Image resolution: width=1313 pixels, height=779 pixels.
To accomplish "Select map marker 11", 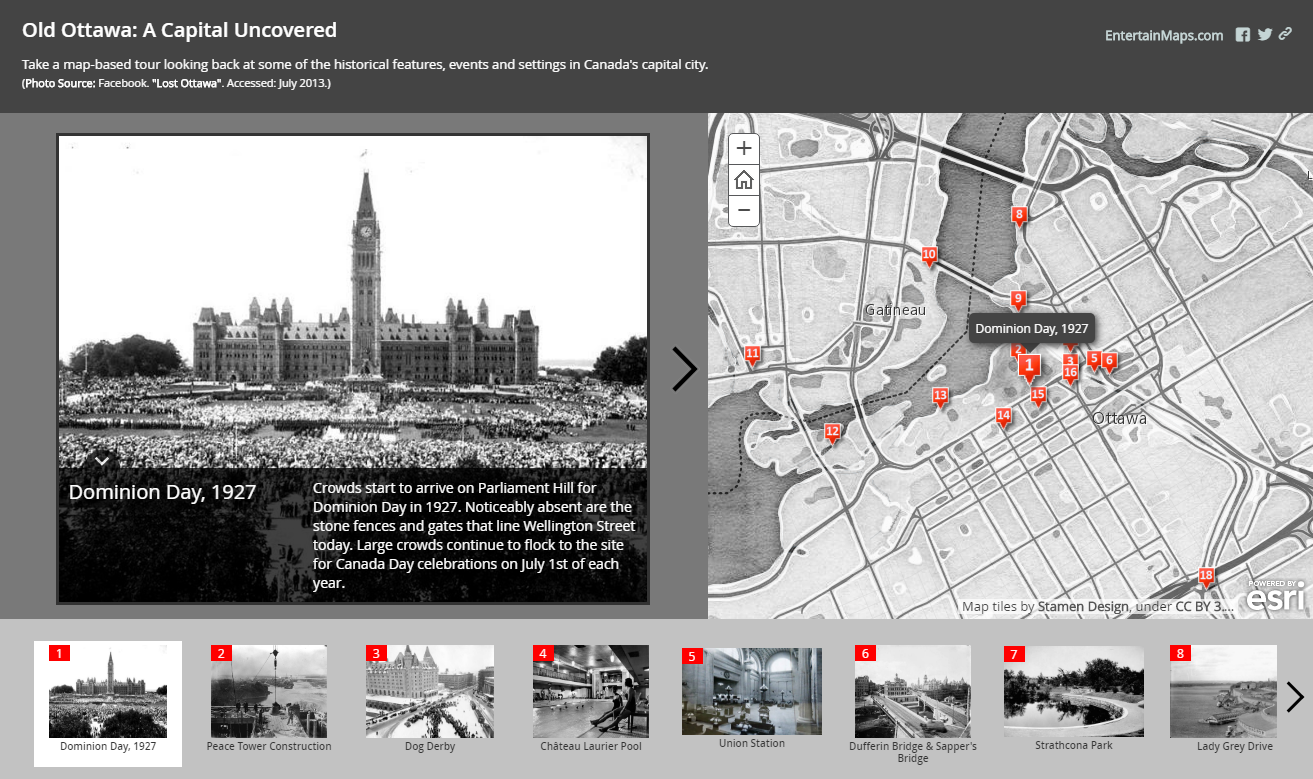I will tap(752, 355).
